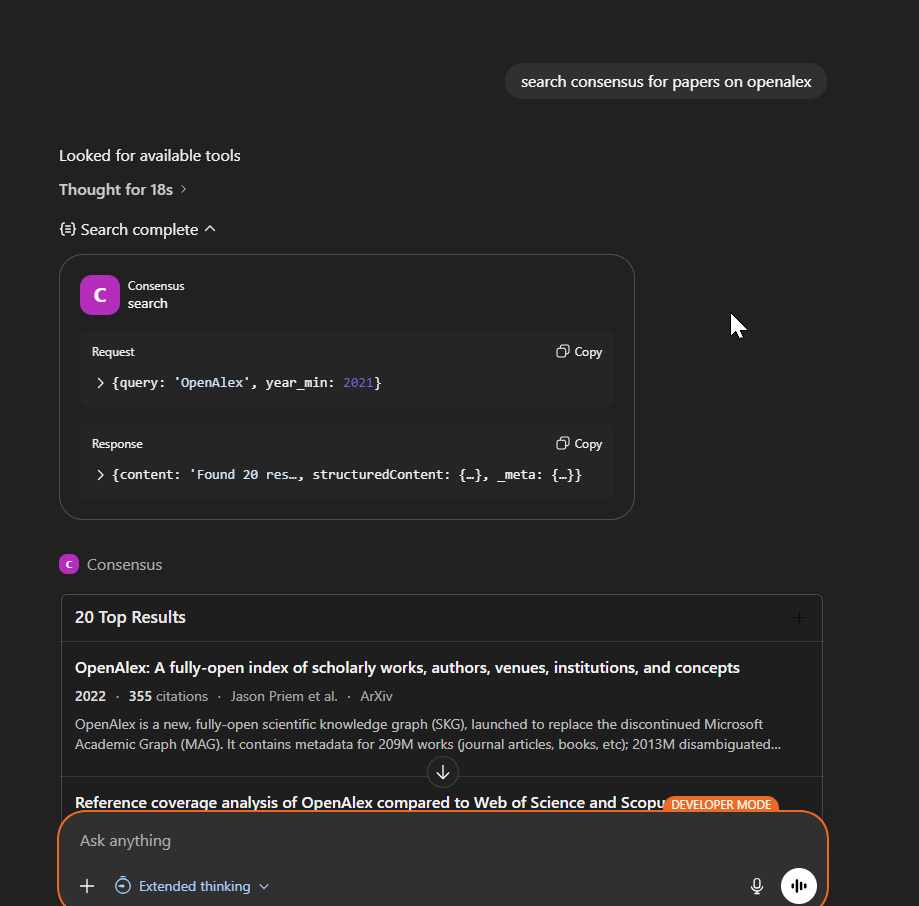This screenshot has width=919, height=906.
Task: Click the plus attachment icon in composer
Action: 87,886
